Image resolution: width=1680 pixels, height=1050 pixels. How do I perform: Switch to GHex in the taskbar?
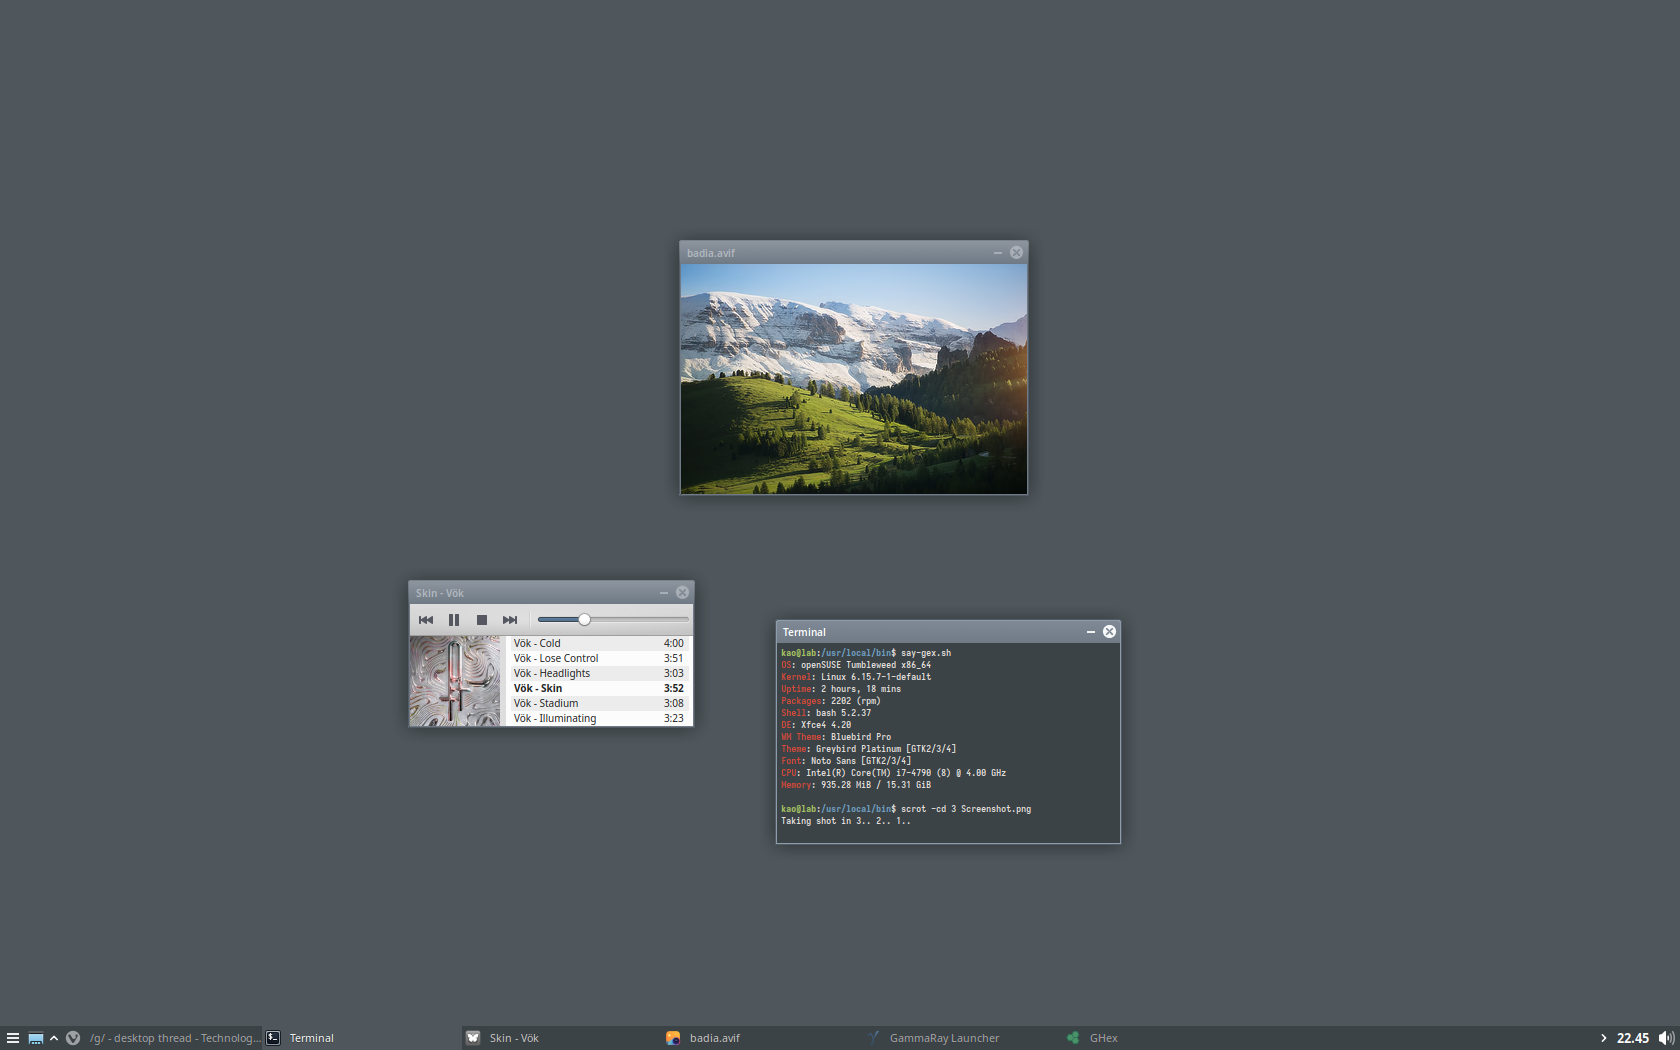click(x=1162, y=1038)
